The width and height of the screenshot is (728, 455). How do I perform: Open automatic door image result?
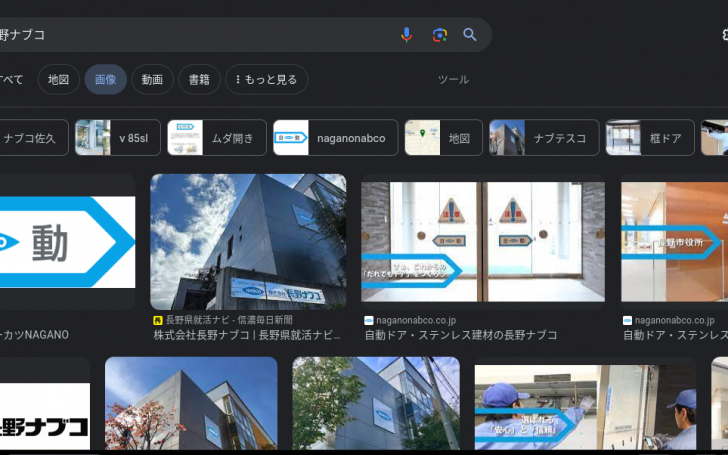point(483,242)
